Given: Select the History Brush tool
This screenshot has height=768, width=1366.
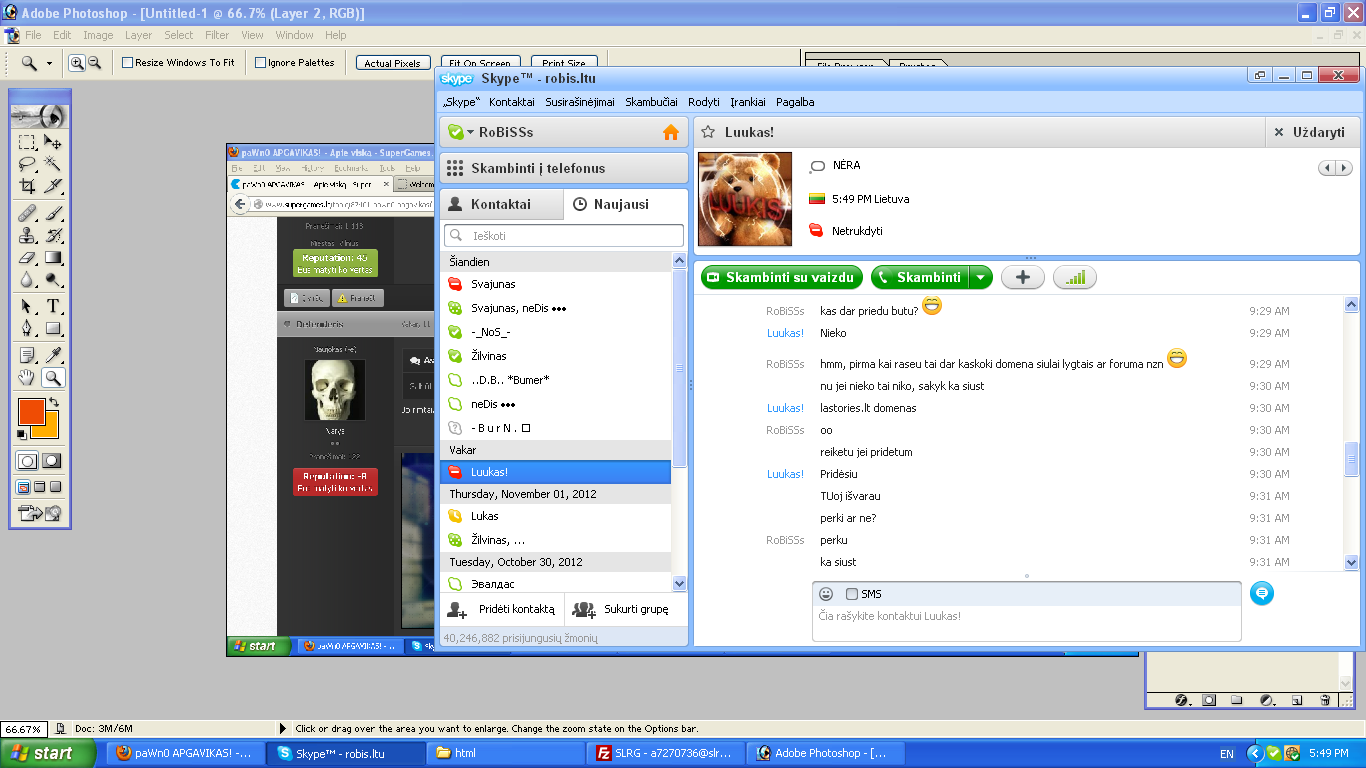Looking at the screenshot, I should pos(53,235).
